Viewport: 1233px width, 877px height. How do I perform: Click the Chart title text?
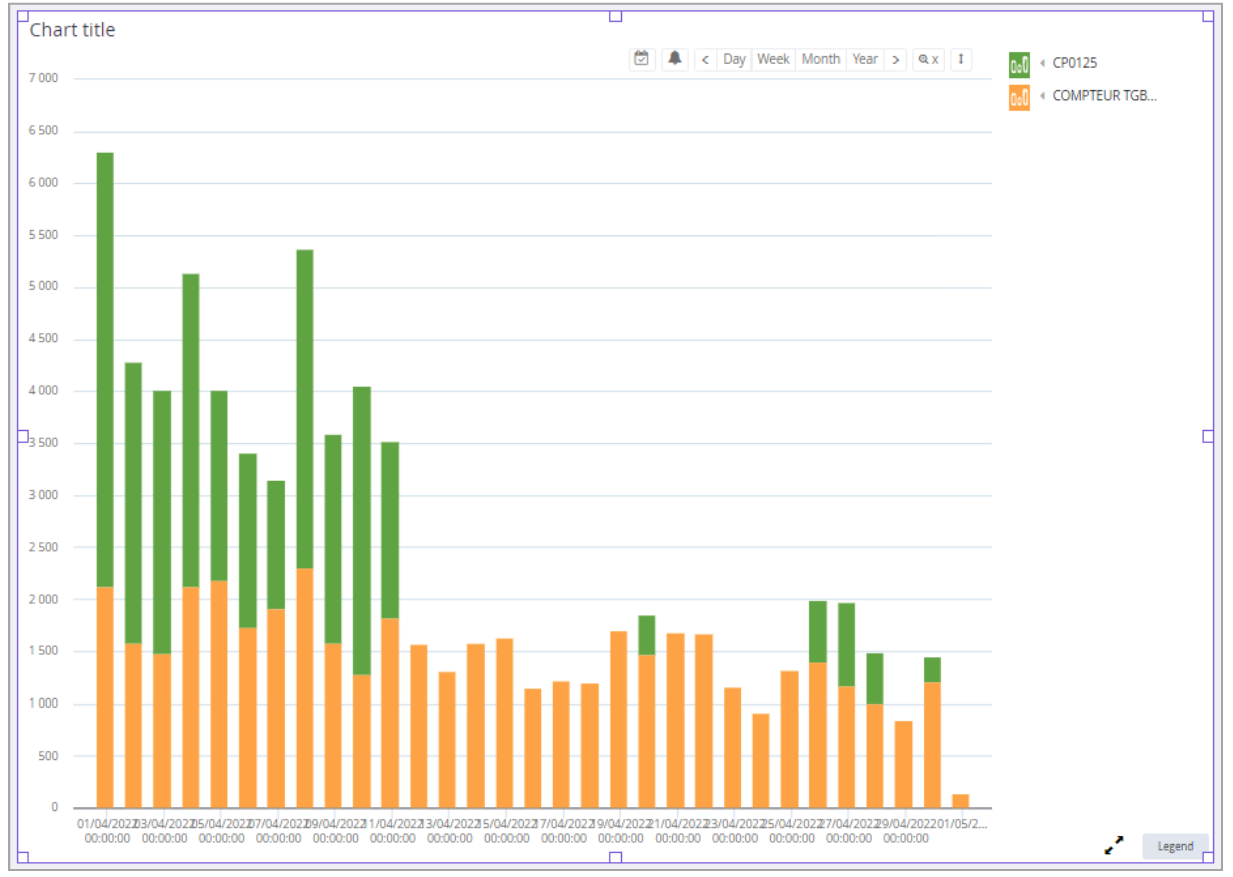tap(72, 30)
